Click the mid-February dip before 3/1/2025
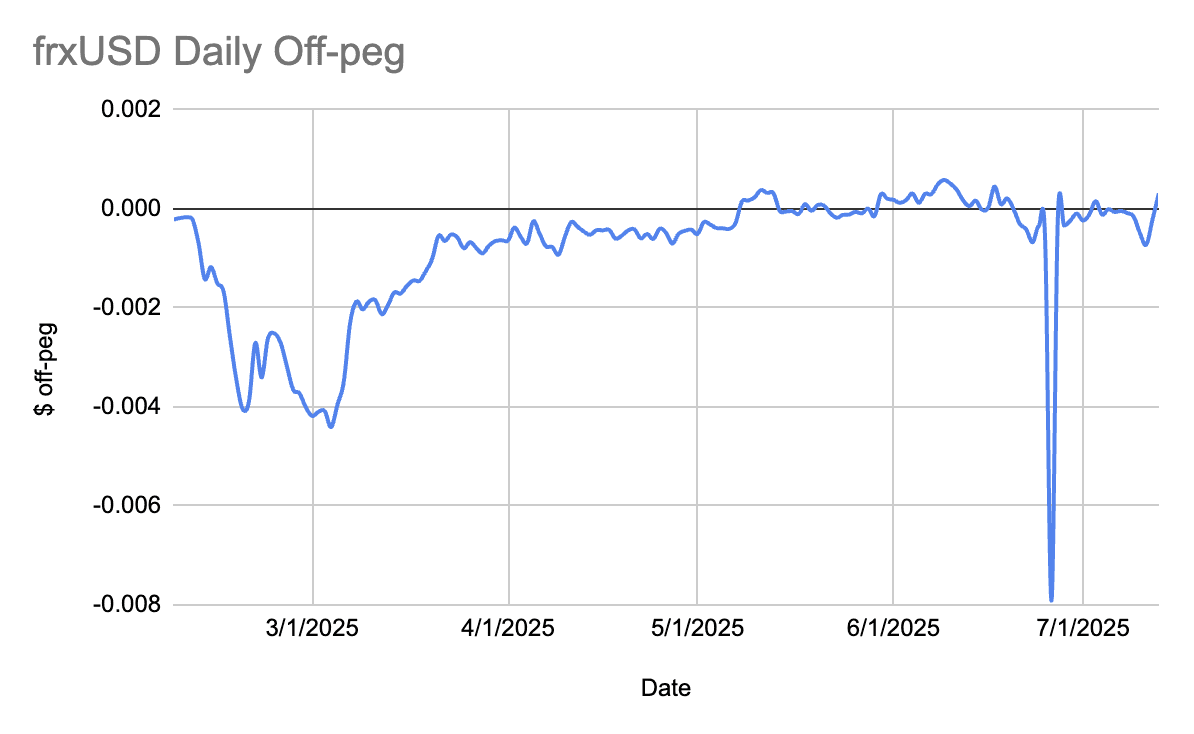This screenshot has height=734, width=1194. click(x=245, y=410)
